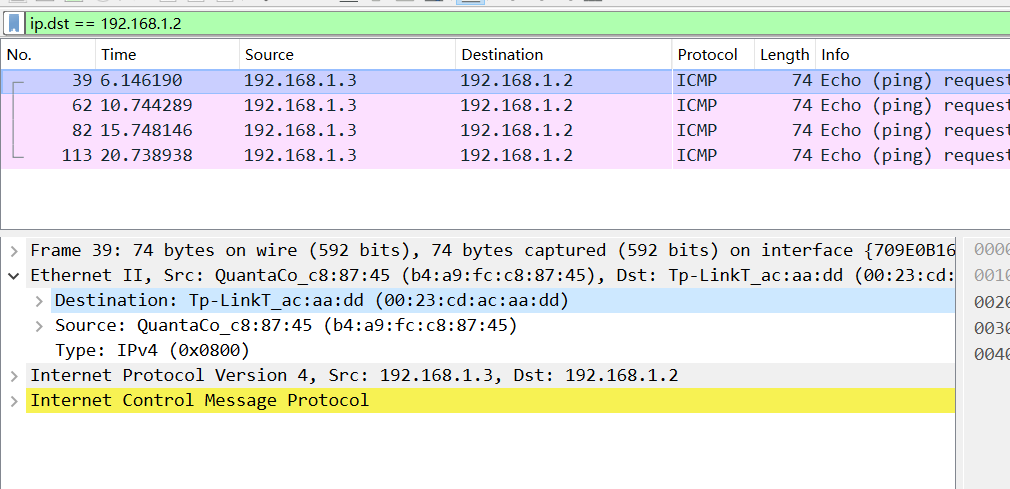This screenshot has width=1010, height=489.
Task: Click the ip.dst display filter field
Action: click(500, 22)
